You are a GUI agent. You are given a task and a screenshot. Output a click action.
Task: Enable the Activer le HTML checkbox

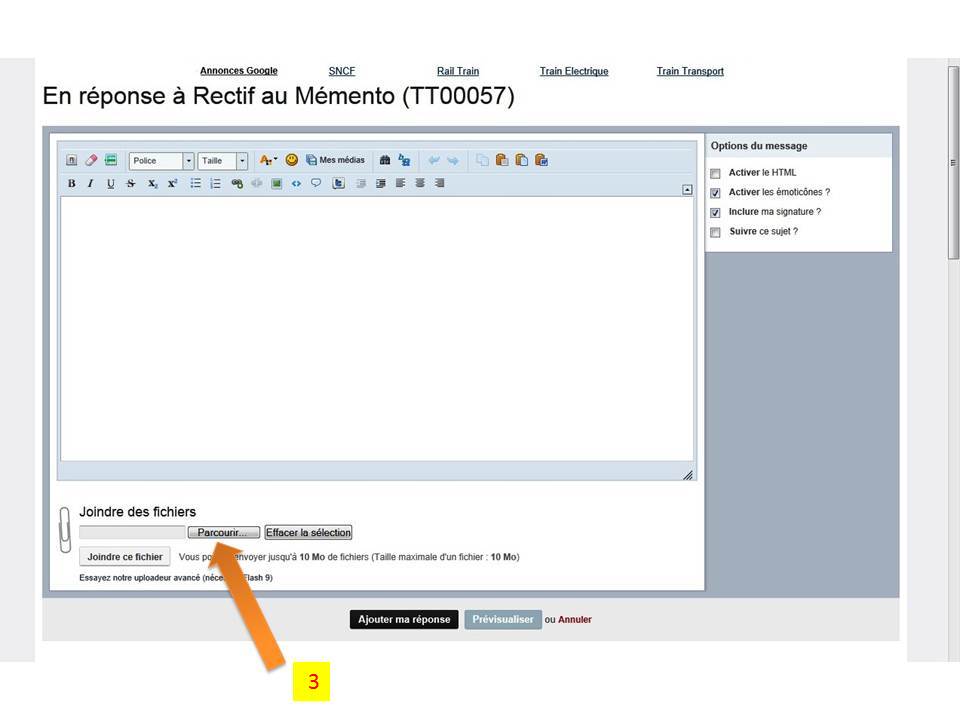[715, 174]
